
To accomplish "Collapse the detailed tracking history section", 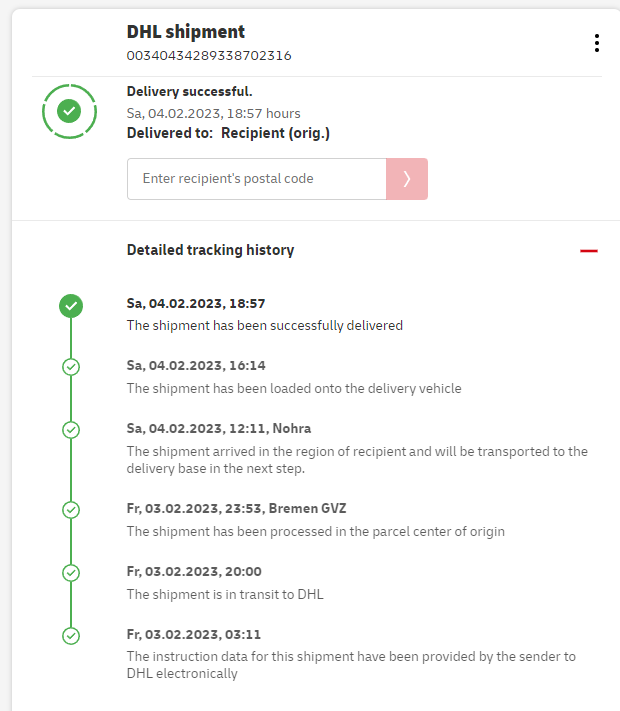I will (589, 250).
